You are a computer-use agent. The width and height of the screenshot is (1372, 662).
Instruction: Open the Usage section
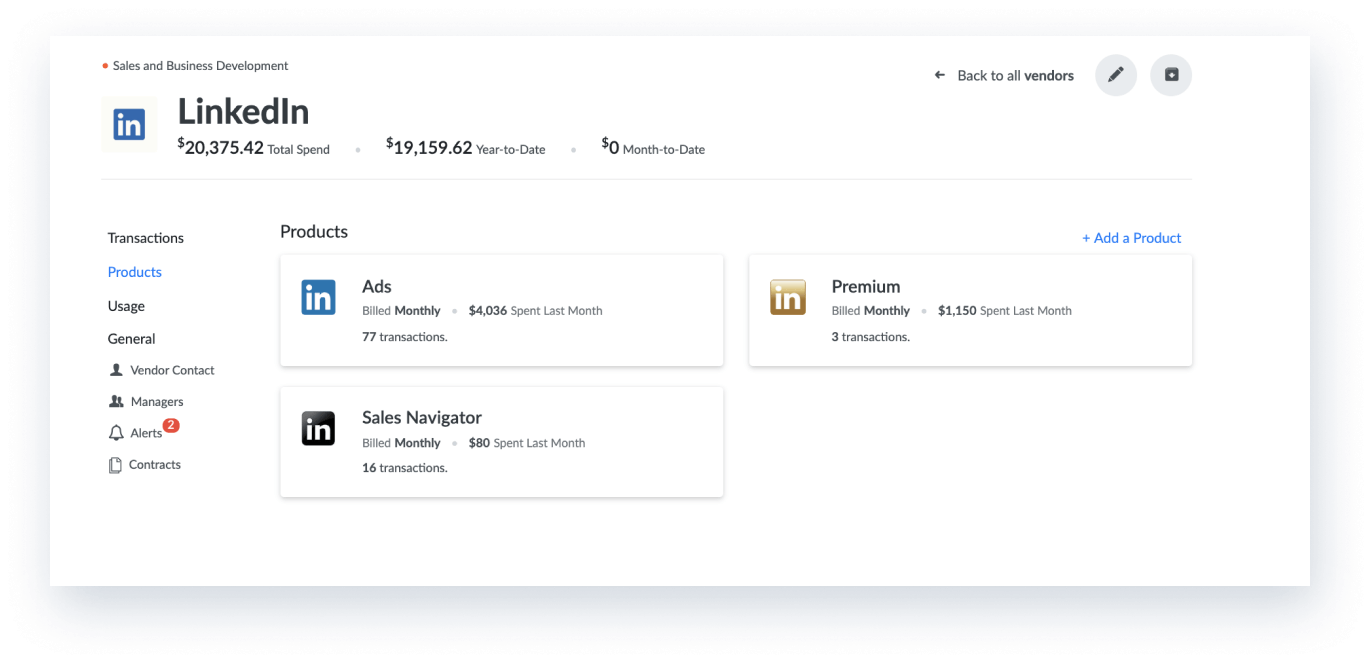click(x=126, y=306)
